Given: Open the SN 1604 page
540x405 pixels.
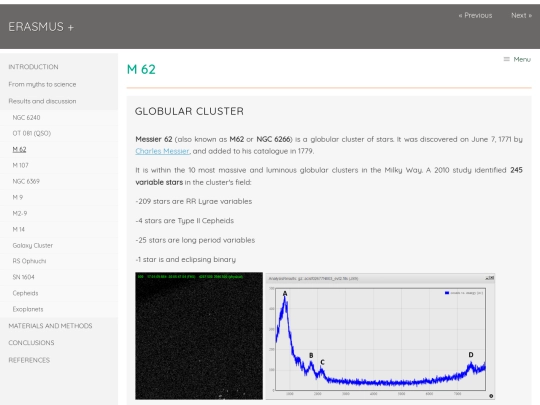Looking at the screenshot, I should (23, 277).
